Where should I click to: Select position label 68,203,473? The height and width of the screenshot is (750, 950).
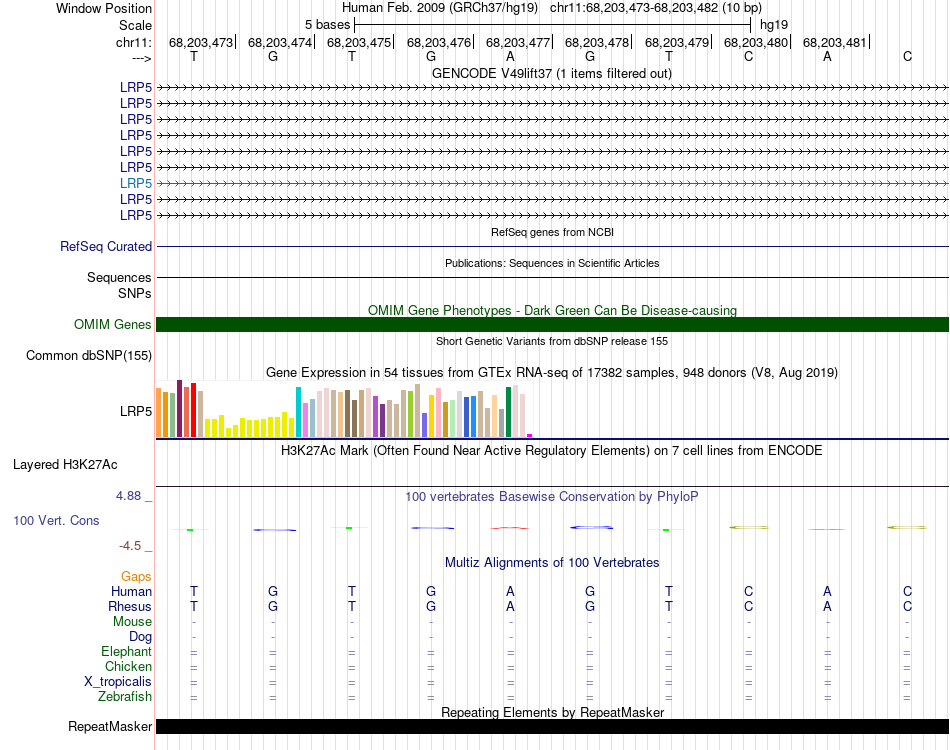click(201, 42)
